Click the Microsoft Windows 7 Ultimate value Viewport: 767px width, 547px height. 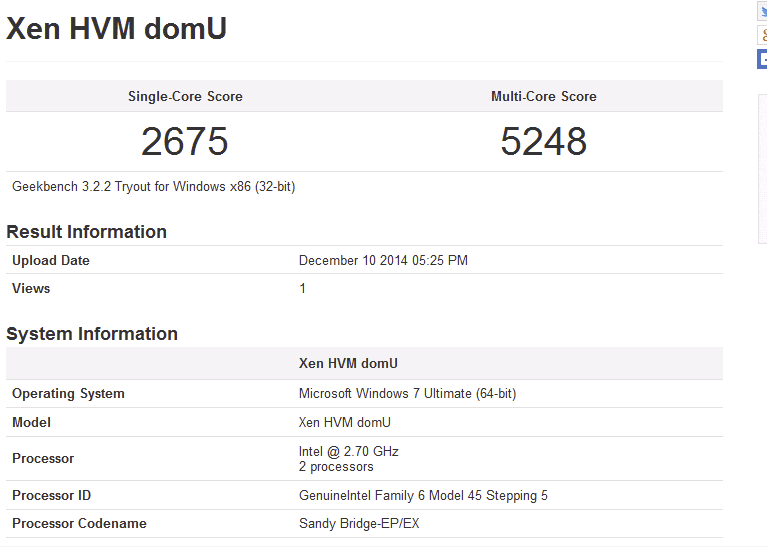point(407,394)
